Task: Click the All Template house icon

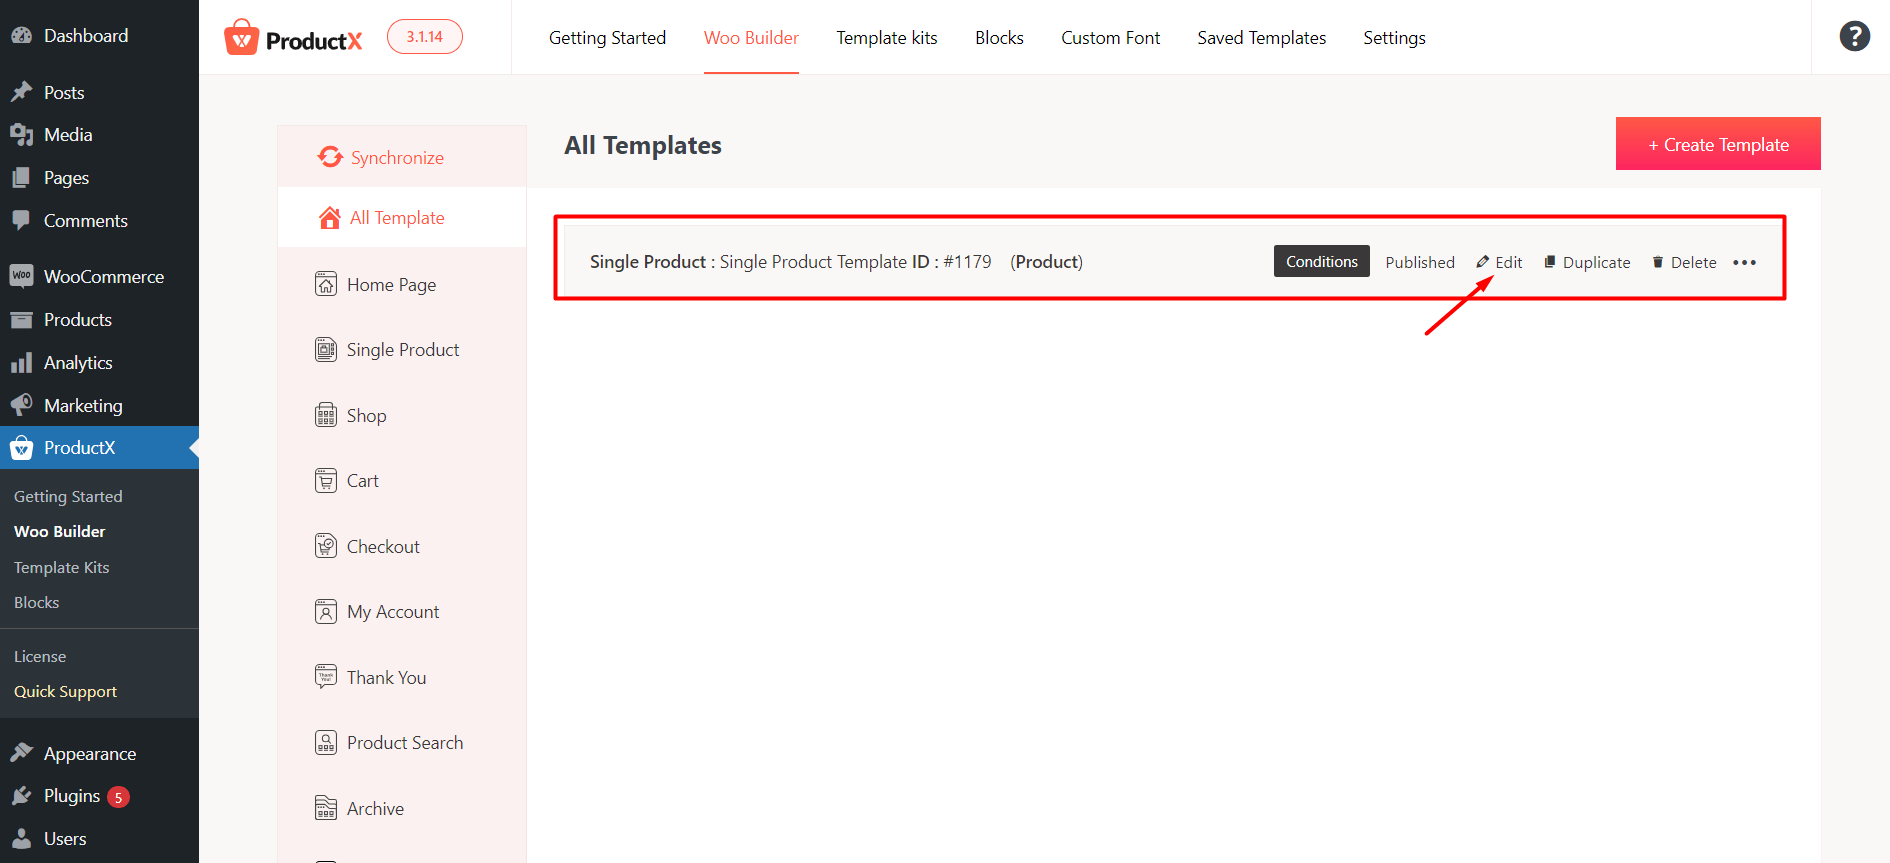Action: tap(329, 218)
